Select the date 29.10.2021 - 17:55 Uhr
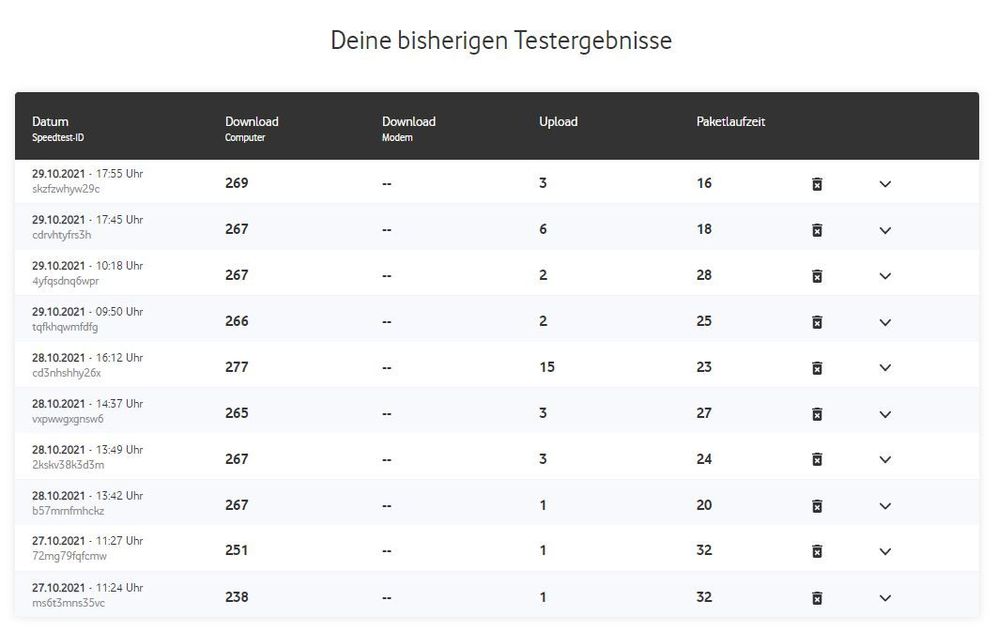This screenshot has width=998, height=634. (87, 174)
